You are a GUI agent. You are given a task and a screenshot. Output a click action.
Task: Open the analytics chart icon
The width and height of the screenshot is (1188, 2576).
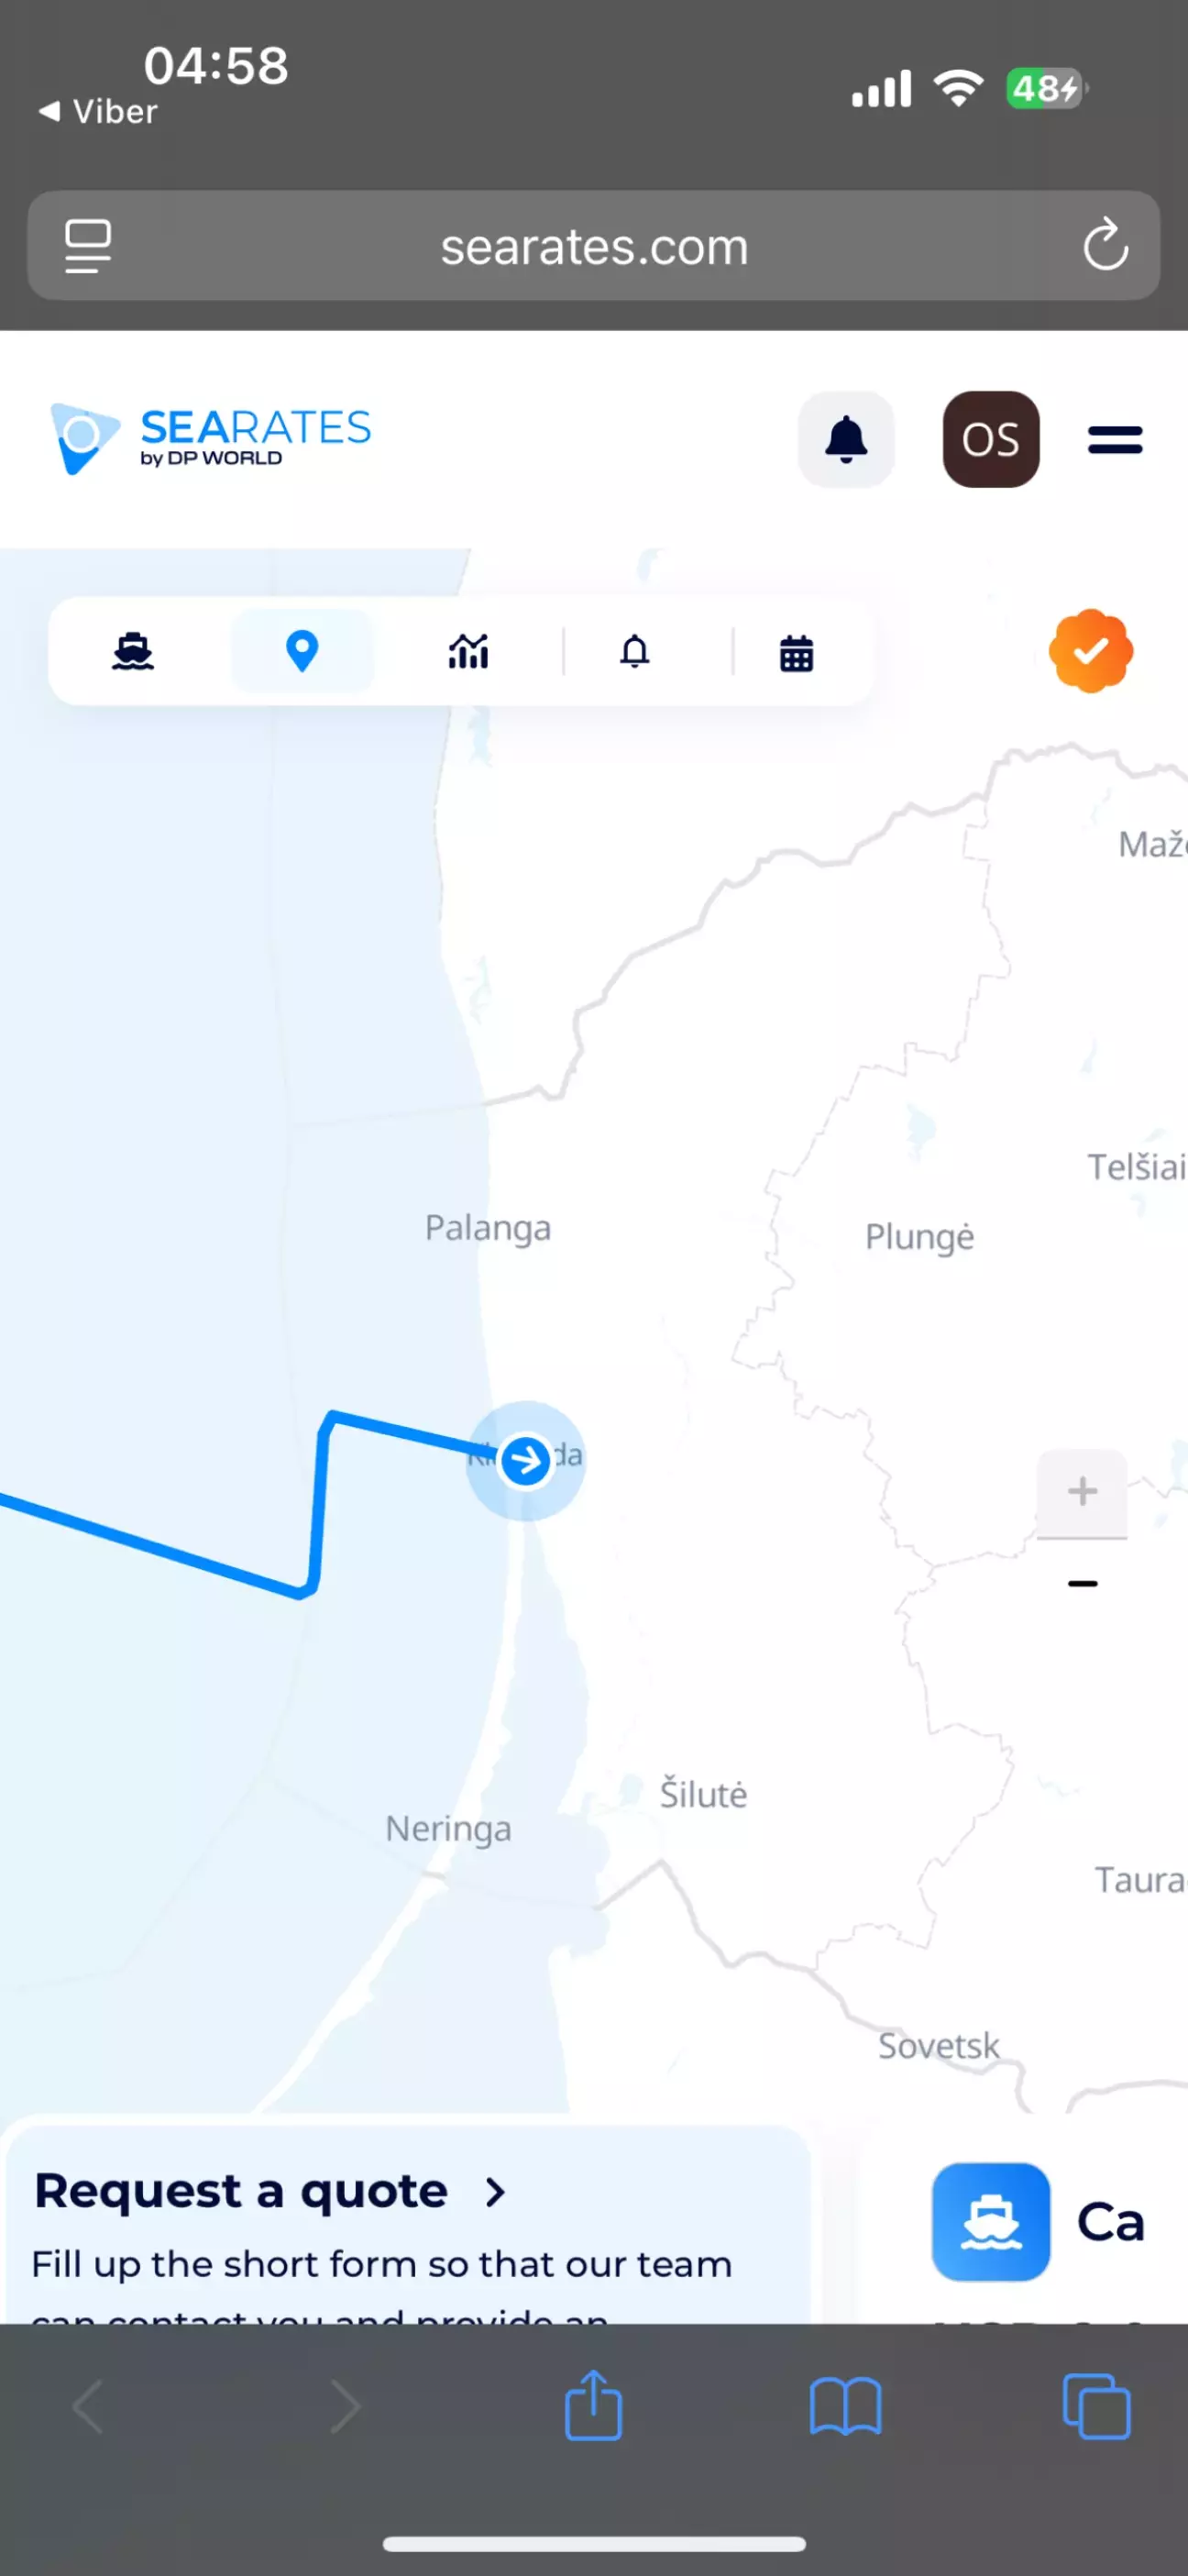click(x=468, y=652)
